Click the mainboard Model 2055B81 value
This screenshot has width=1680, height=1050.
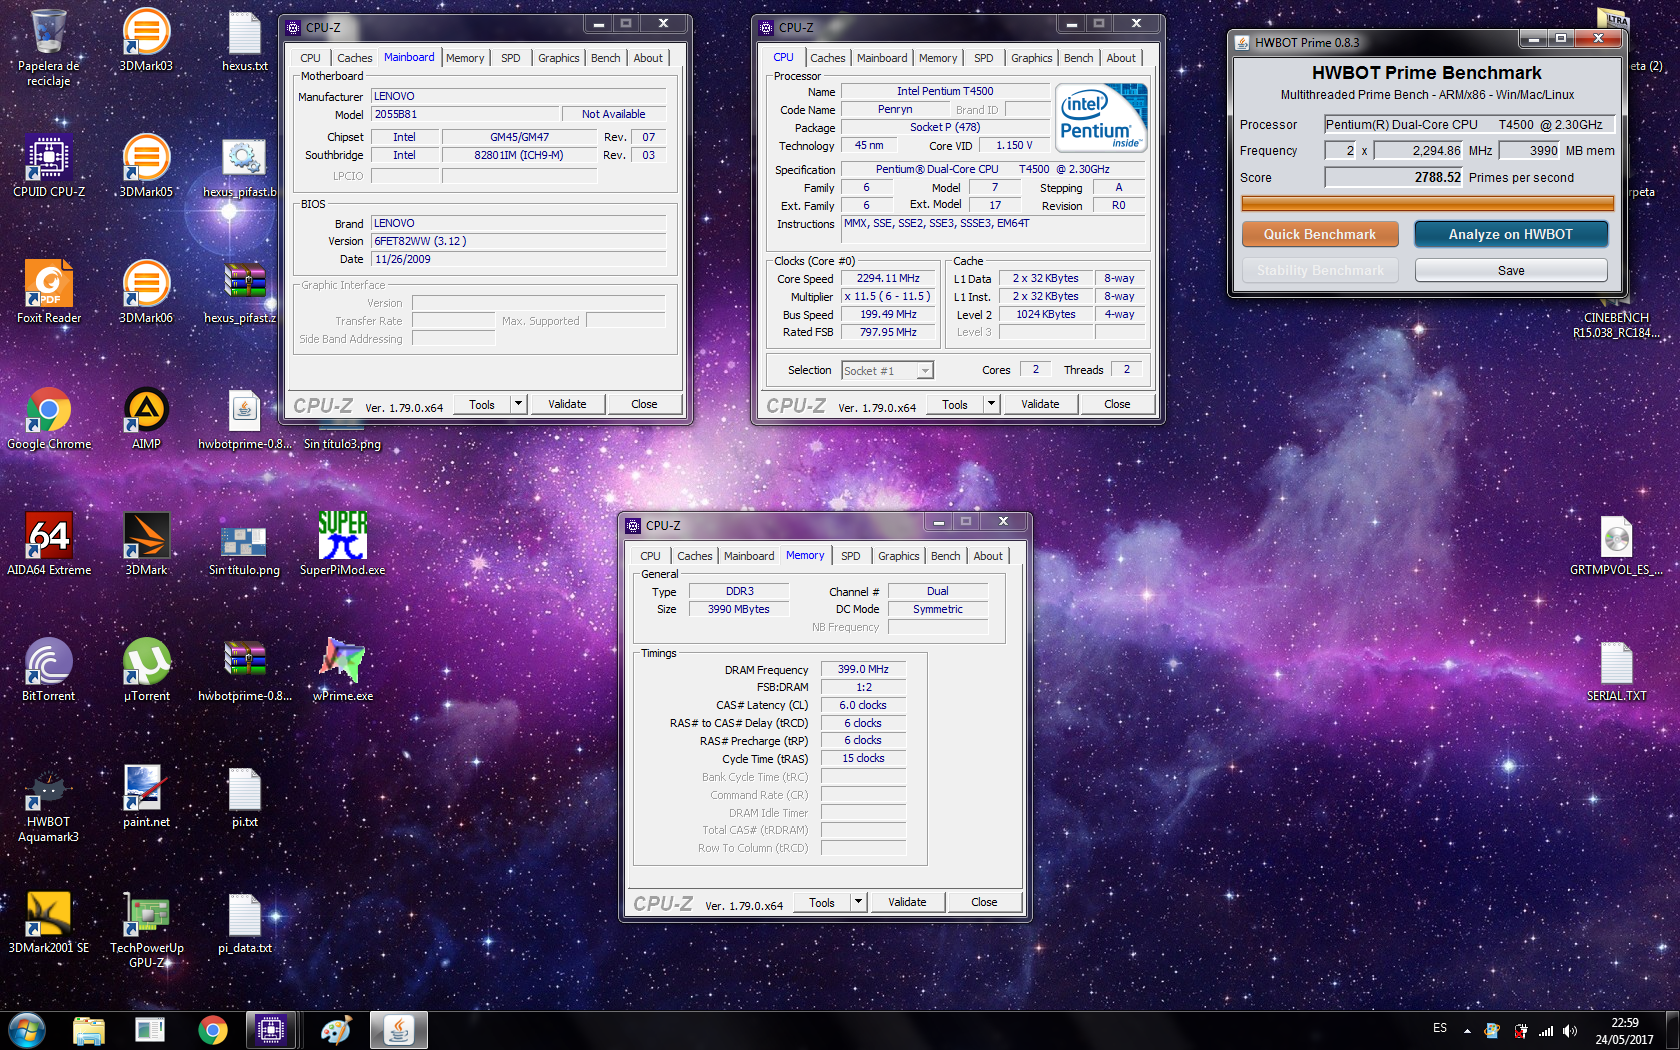pyautogui.click(x=465, y=114)
